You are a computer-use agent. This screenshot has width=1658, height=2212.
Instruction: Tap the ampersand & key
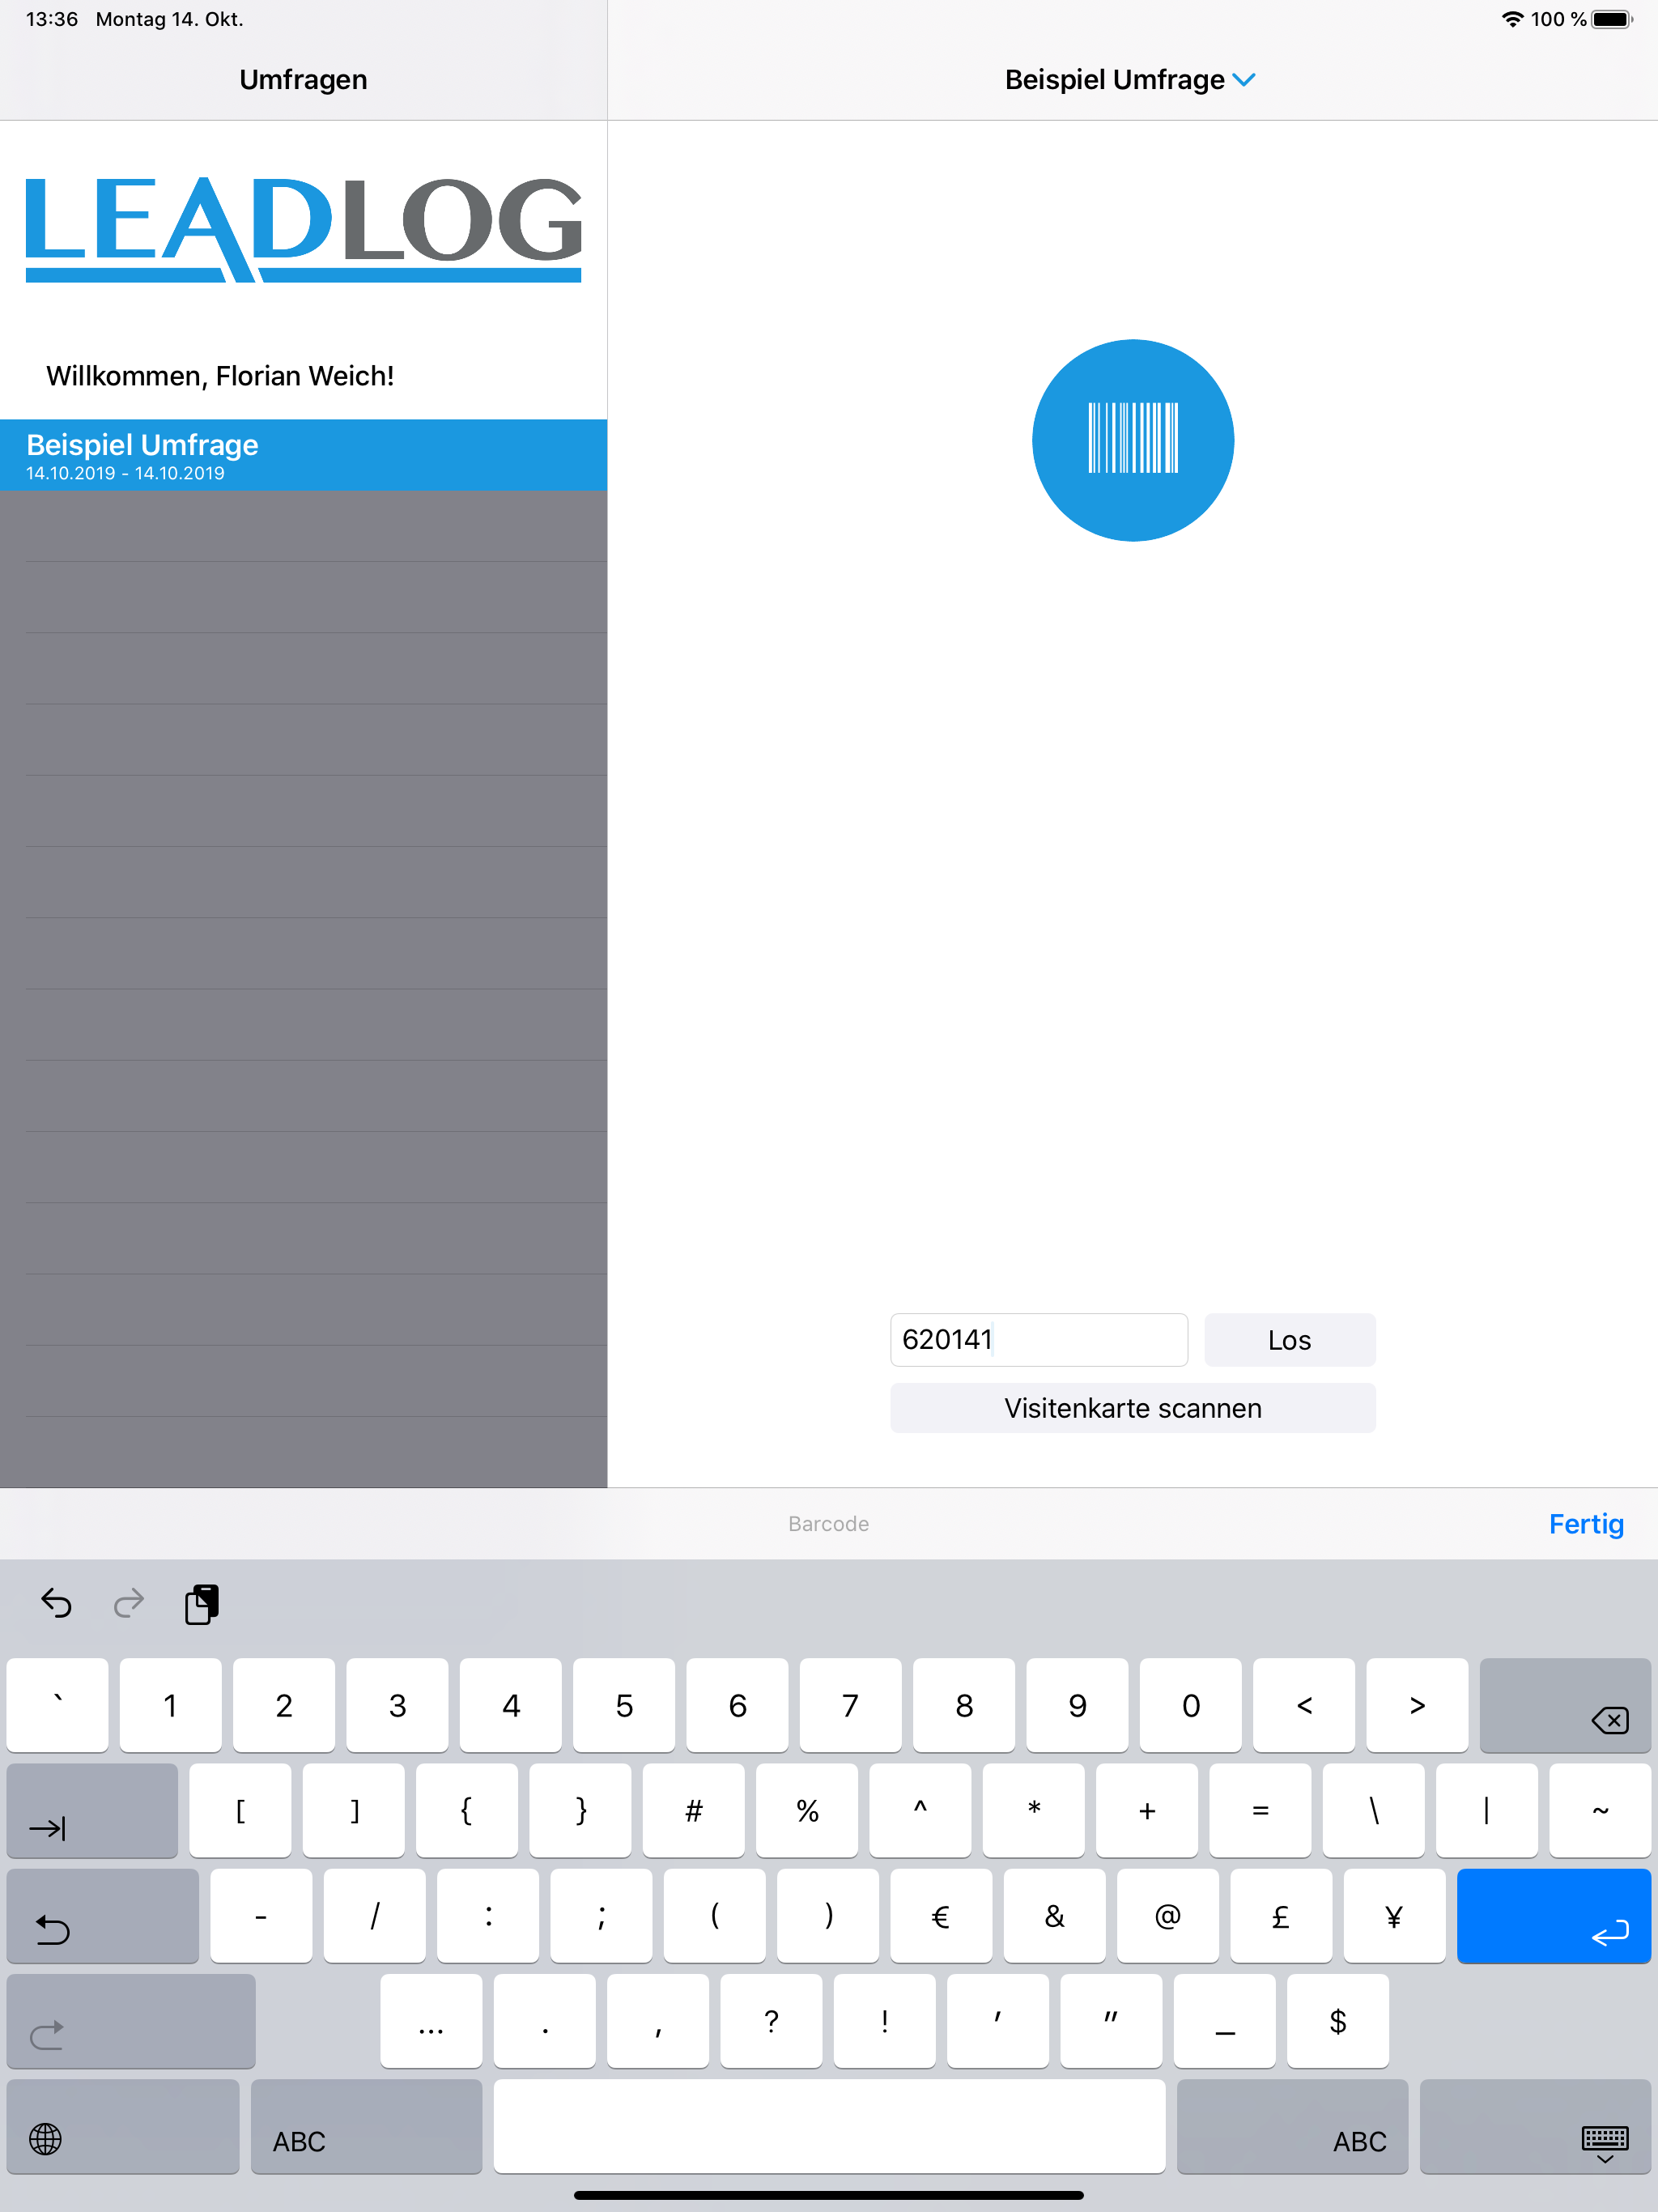[1055, 1916]
